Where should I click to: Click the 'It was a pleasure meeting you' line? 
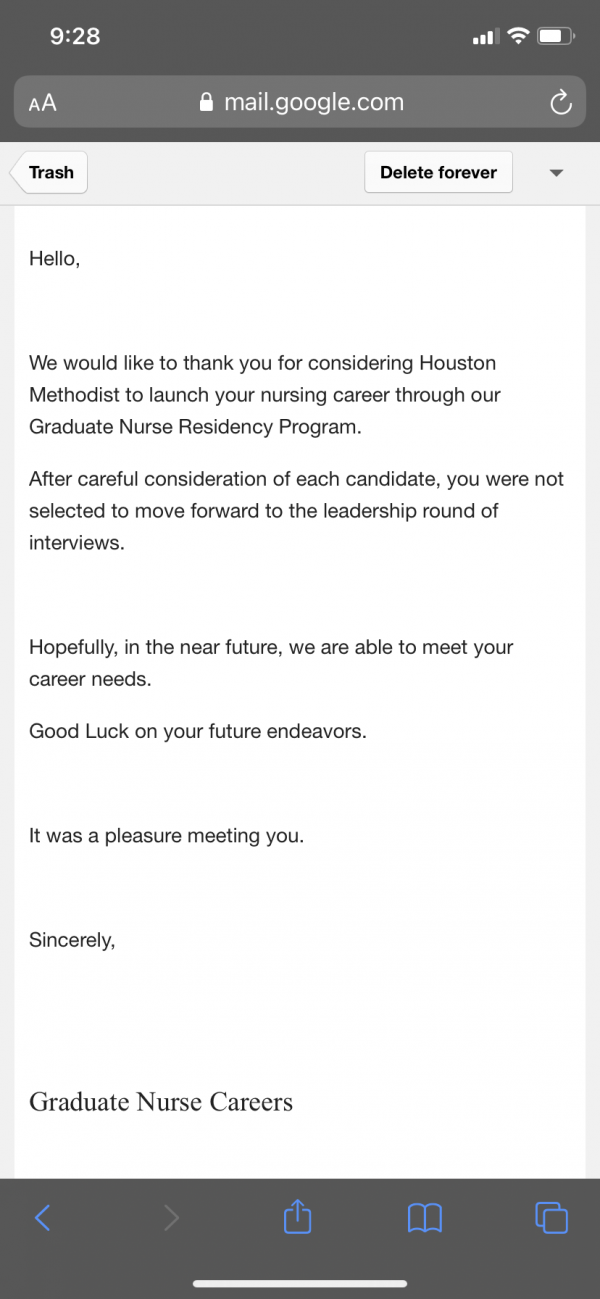pyautogui.click(x=166, y=836)
